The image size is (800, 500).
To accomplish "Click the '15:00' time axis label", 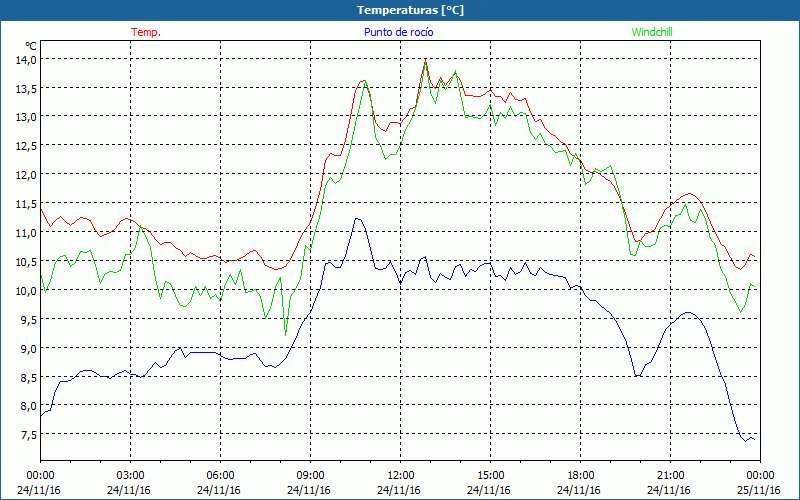I will (491, 476).
